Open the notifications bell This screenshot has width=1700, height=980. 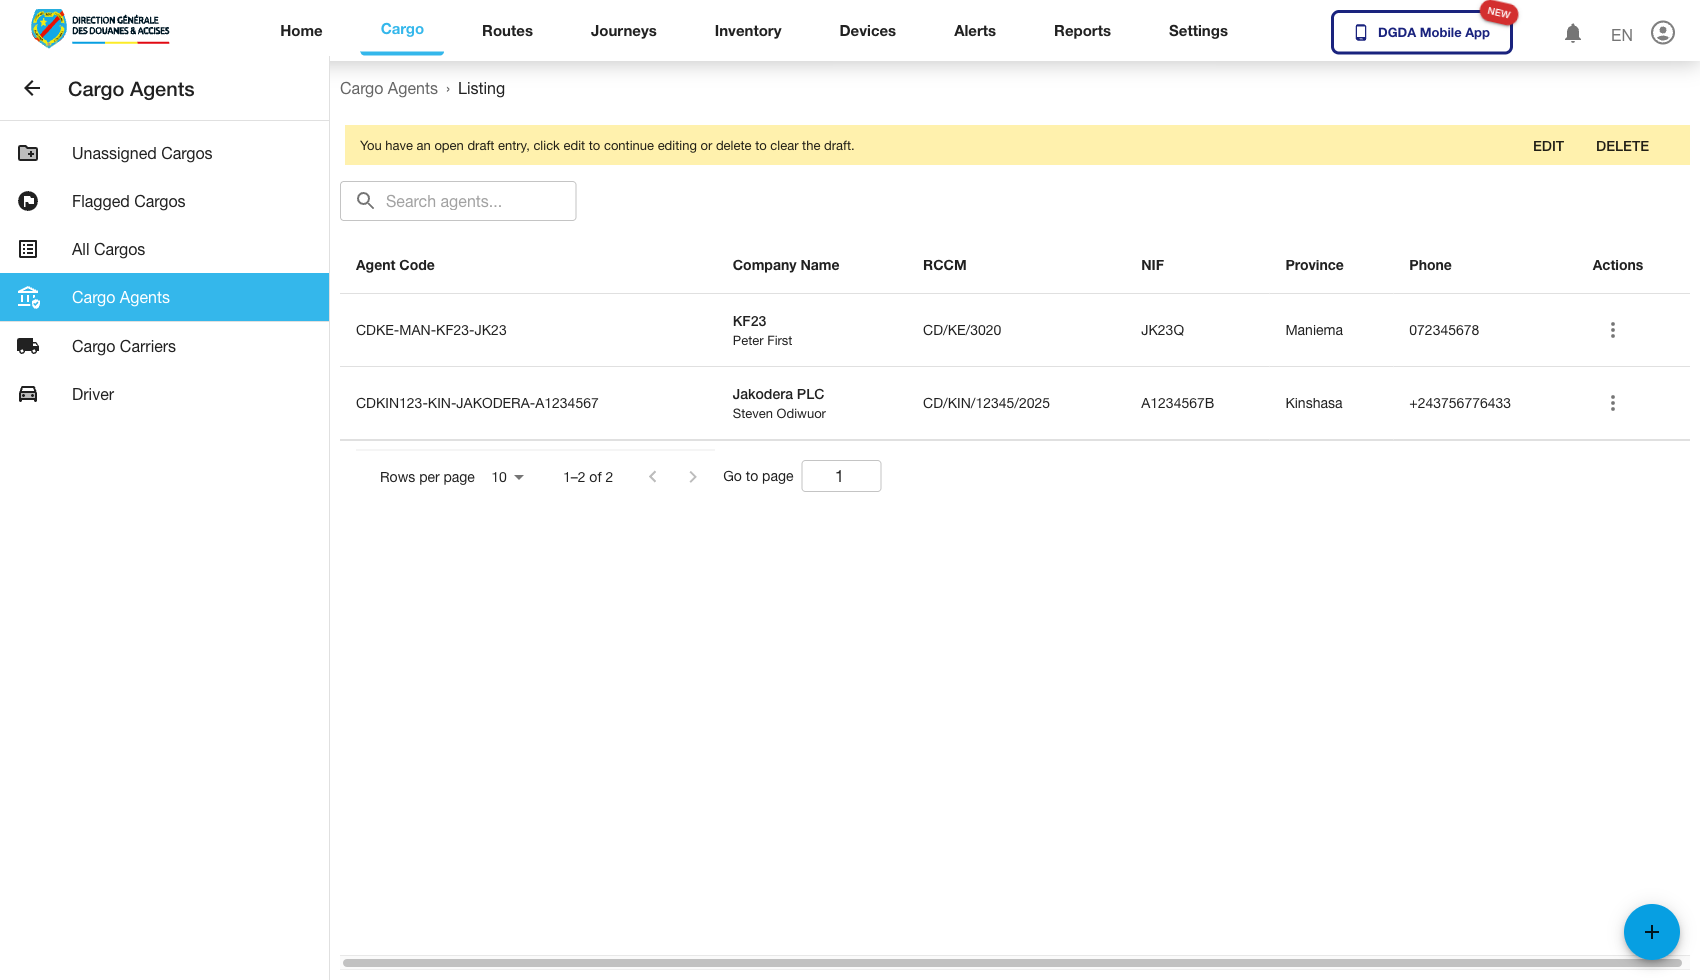pos(1572,33)
